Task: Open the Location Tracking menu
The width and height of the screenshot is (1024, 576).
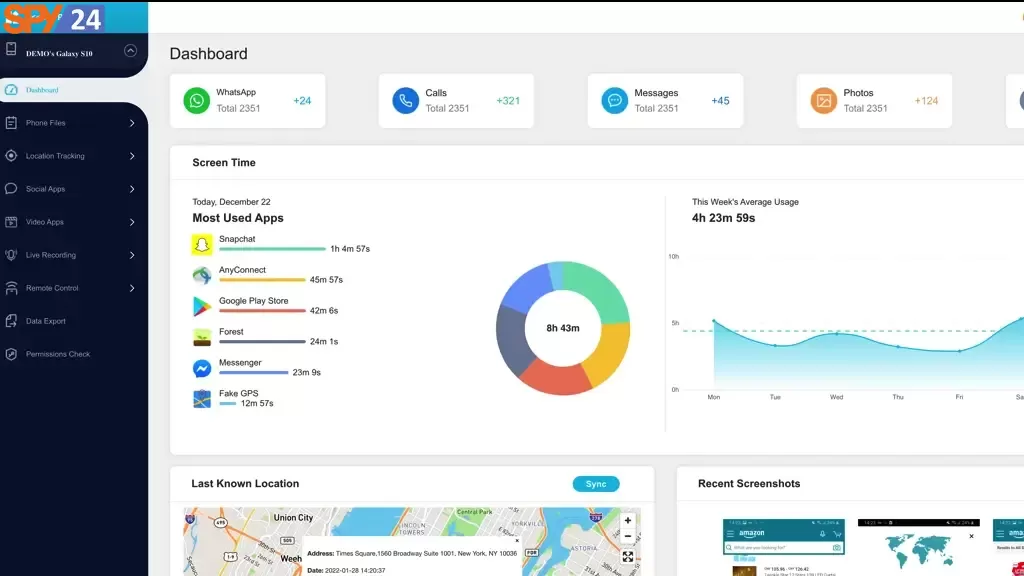Action: 74,156
